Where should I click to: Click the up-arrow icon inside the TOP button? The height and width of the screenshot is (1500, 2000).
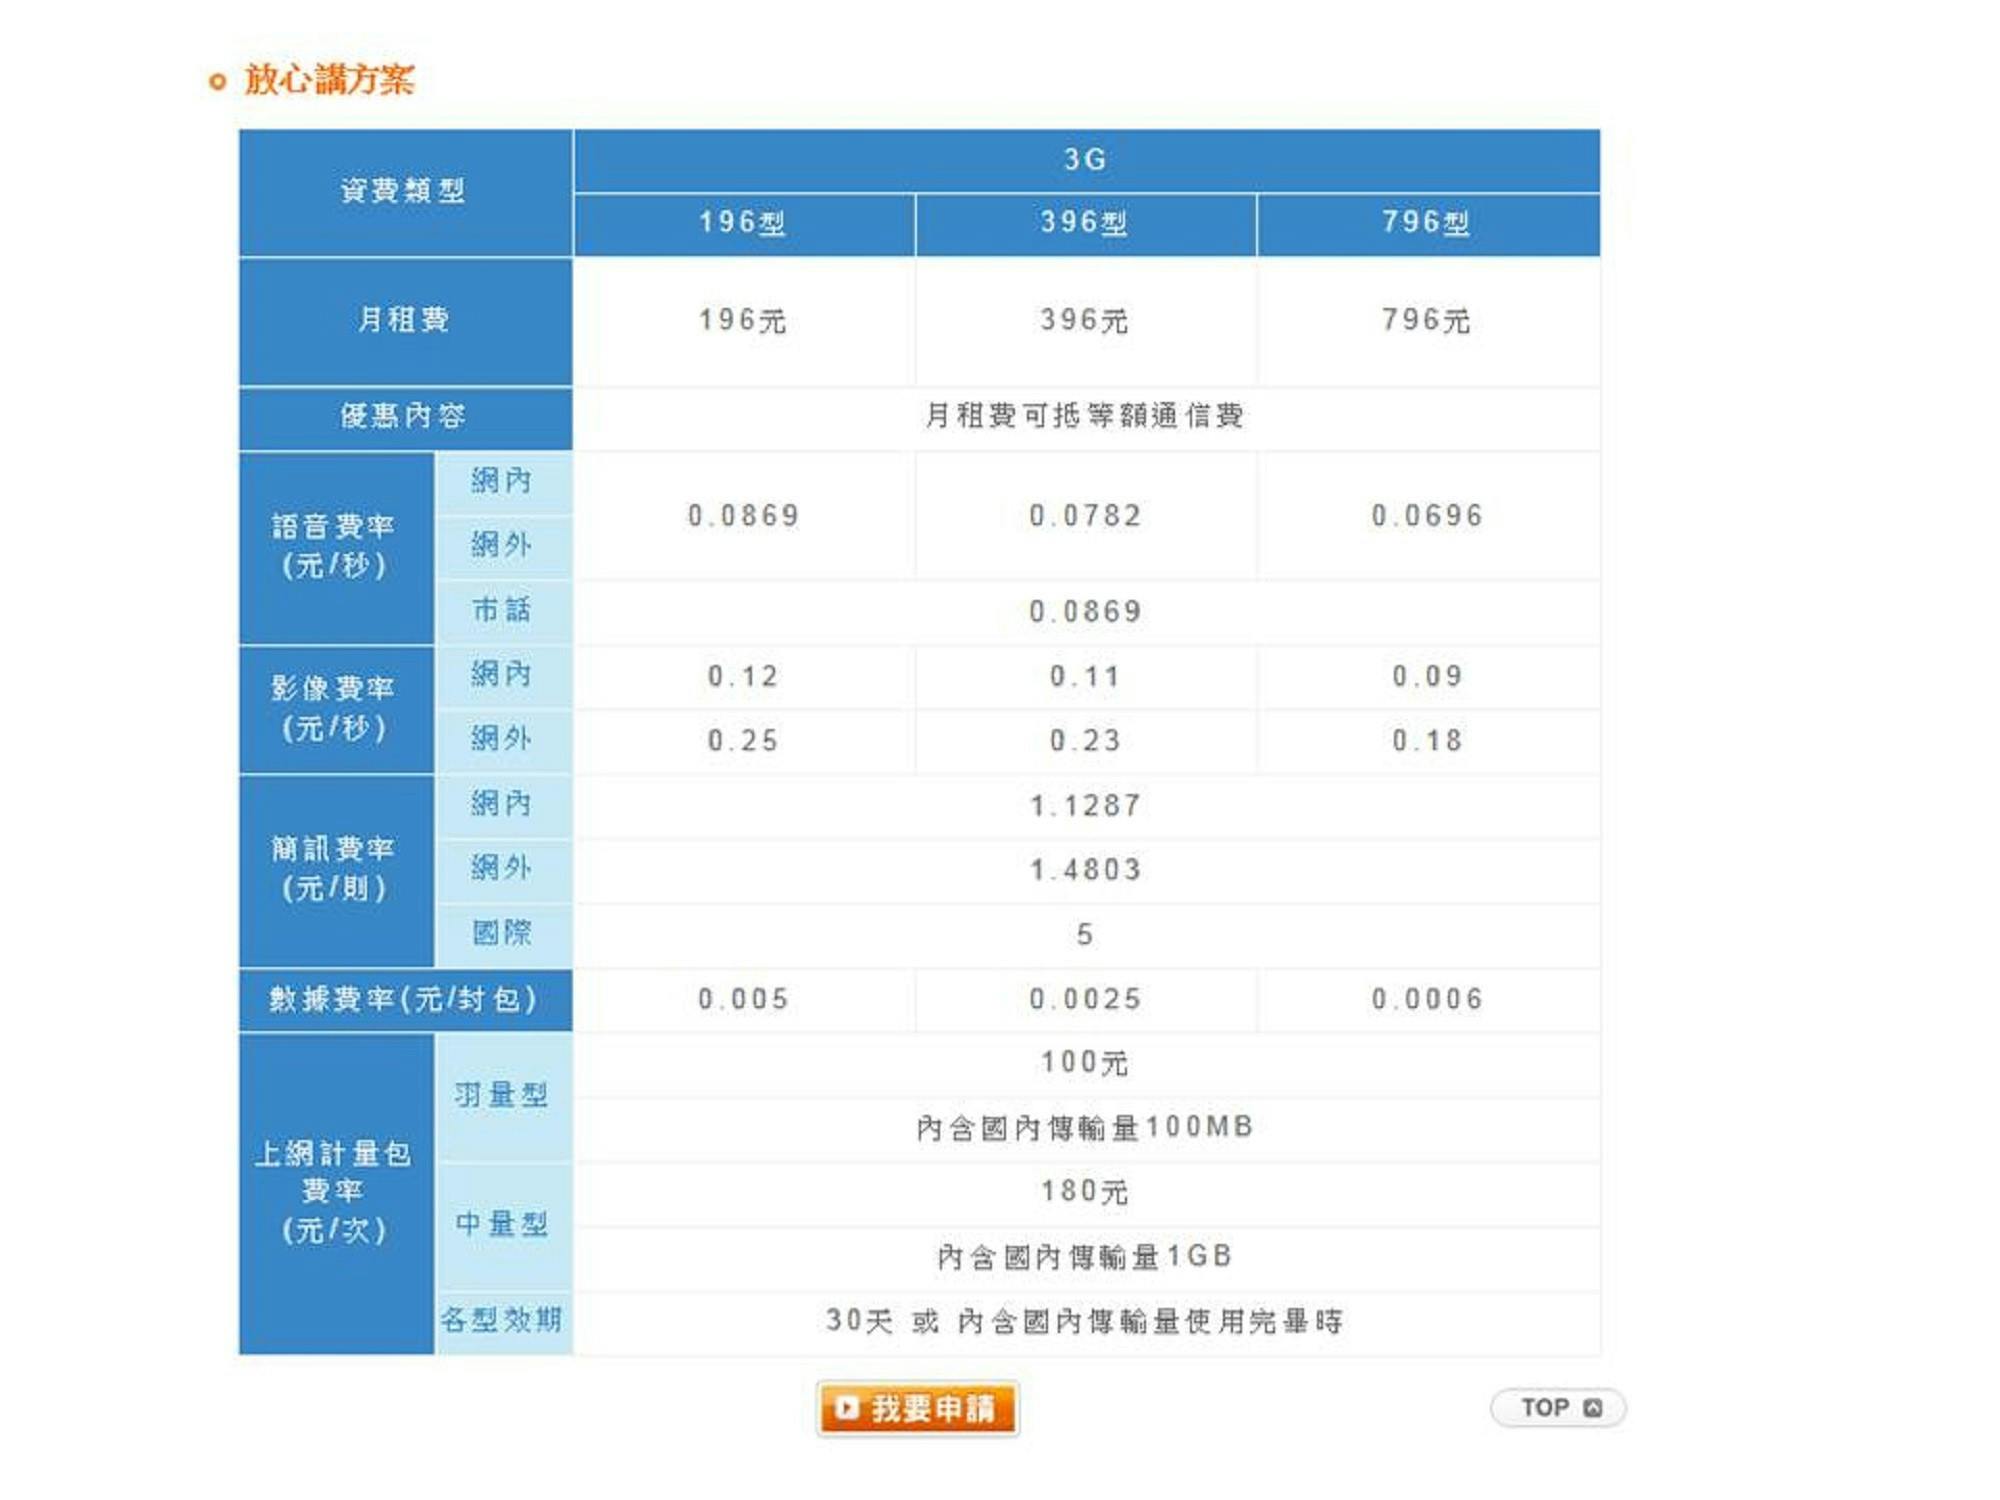(x=1594, y=1406)
